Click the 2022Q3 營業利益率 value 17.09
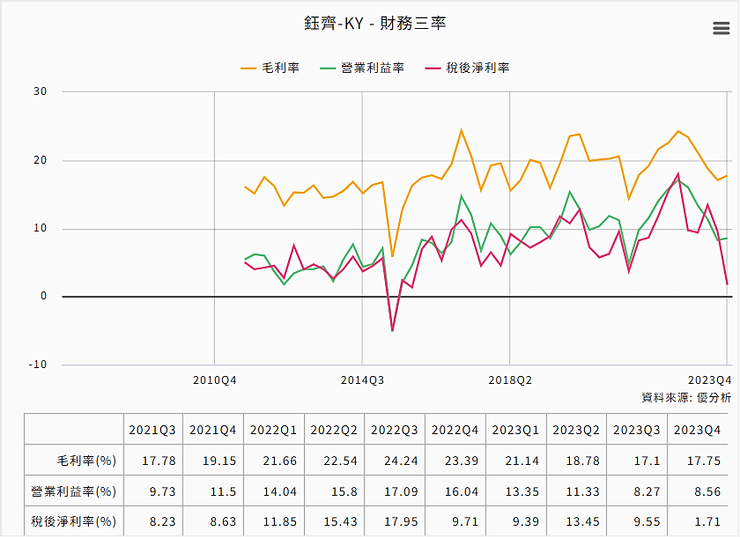 pyautogui.click(x=394, y=491)
